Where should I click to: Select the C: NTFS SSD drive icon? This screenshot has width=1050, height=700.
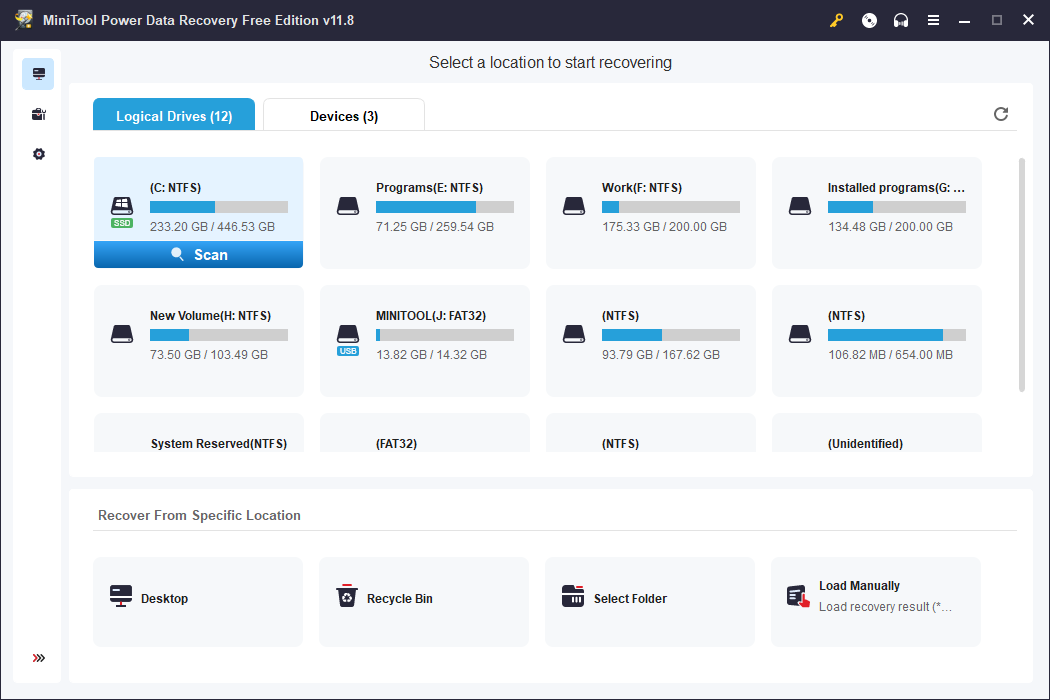[122, 212]
